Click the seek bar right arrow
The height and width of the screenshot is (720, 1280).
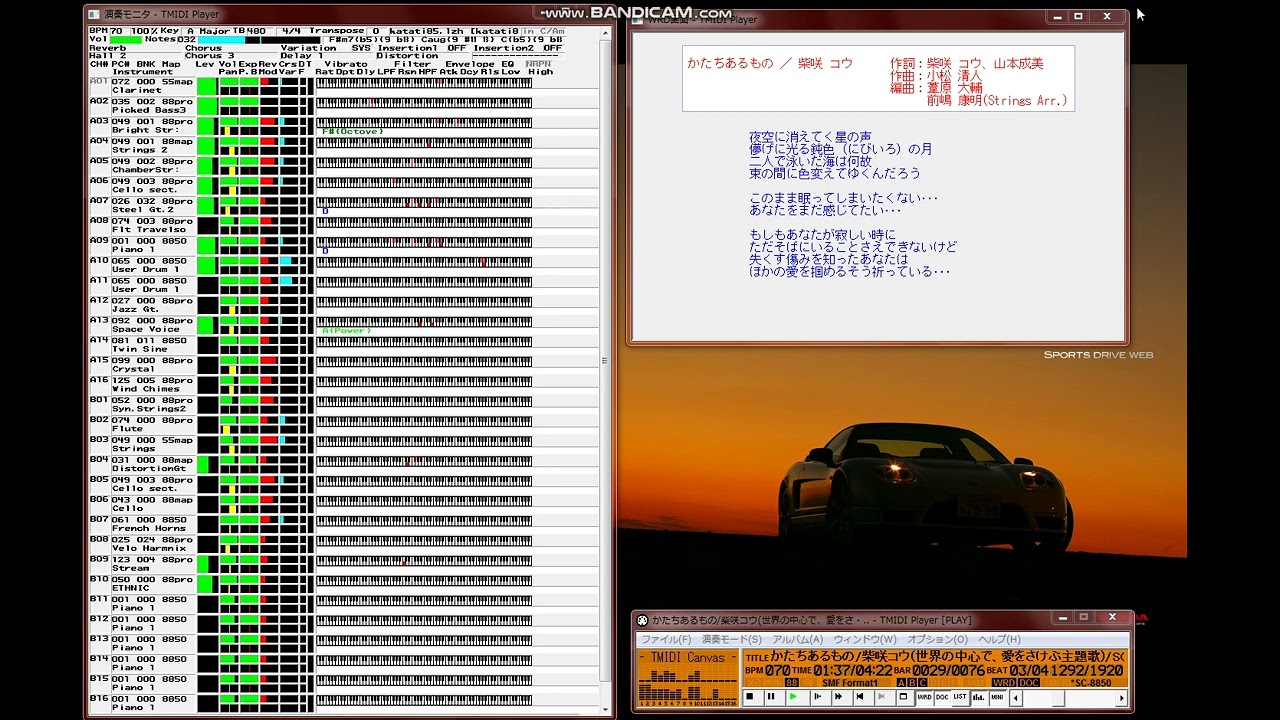pos(1121,698)
